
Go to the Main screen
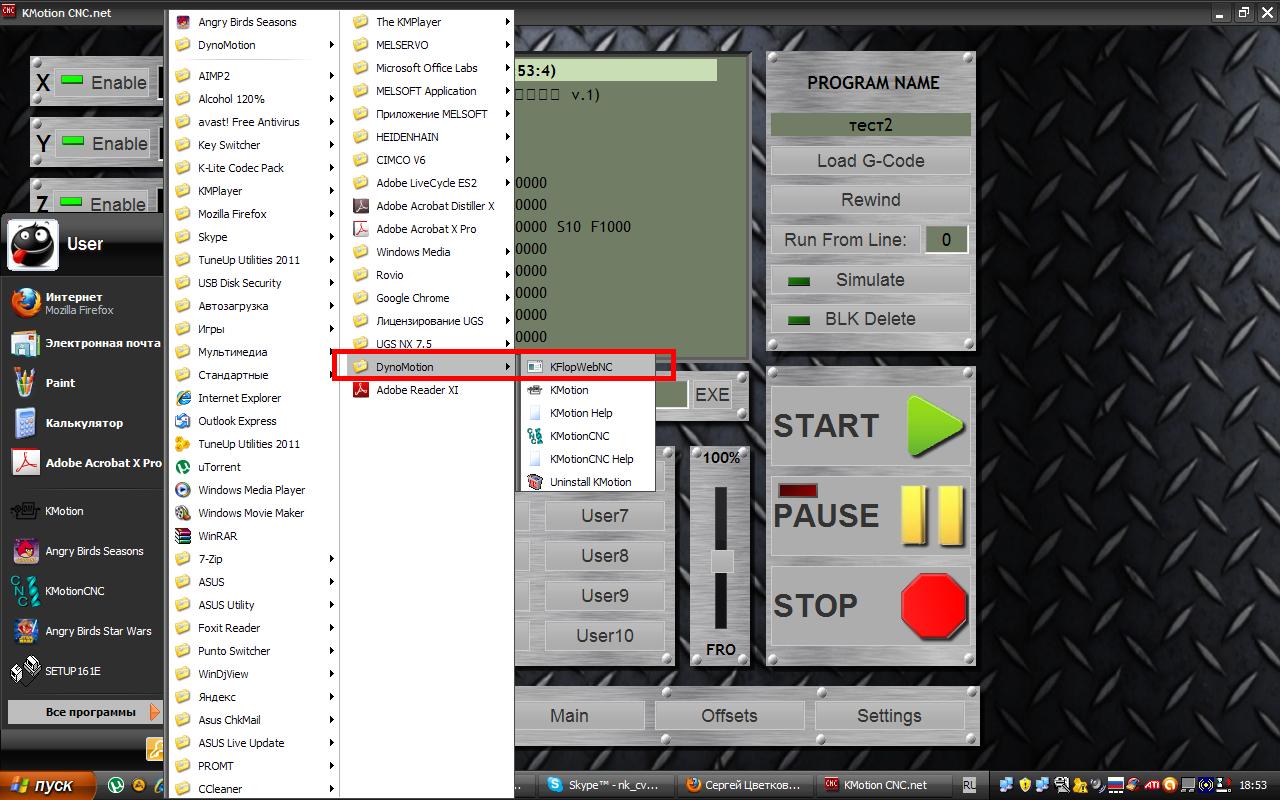click(x=580, y=716)
